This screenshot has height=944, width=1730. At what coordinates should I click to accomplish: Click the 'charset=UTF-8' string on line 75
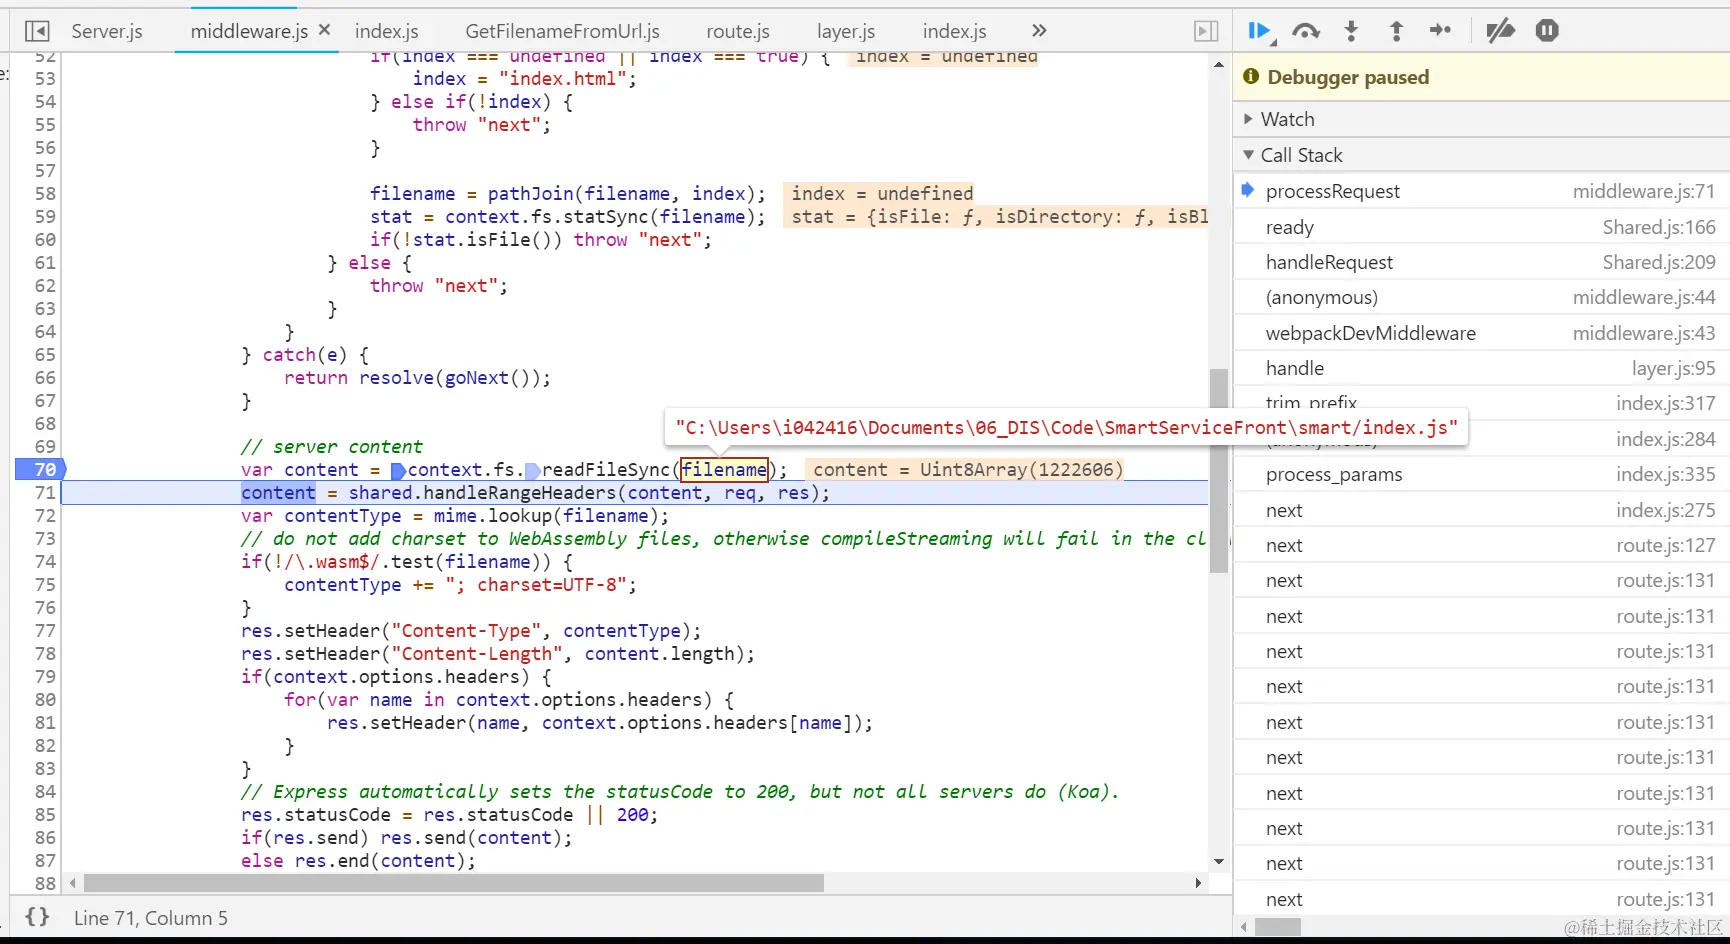[x=553, y=584]
